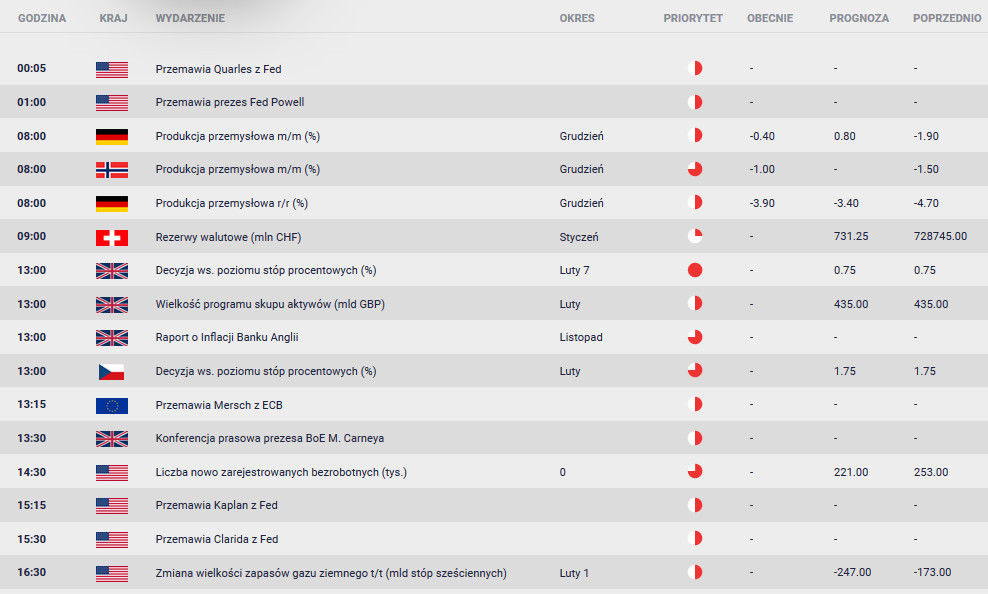Open Wielkość programu skupu aktywów event
The image size is (988, 594).
(x=270, y=304)
